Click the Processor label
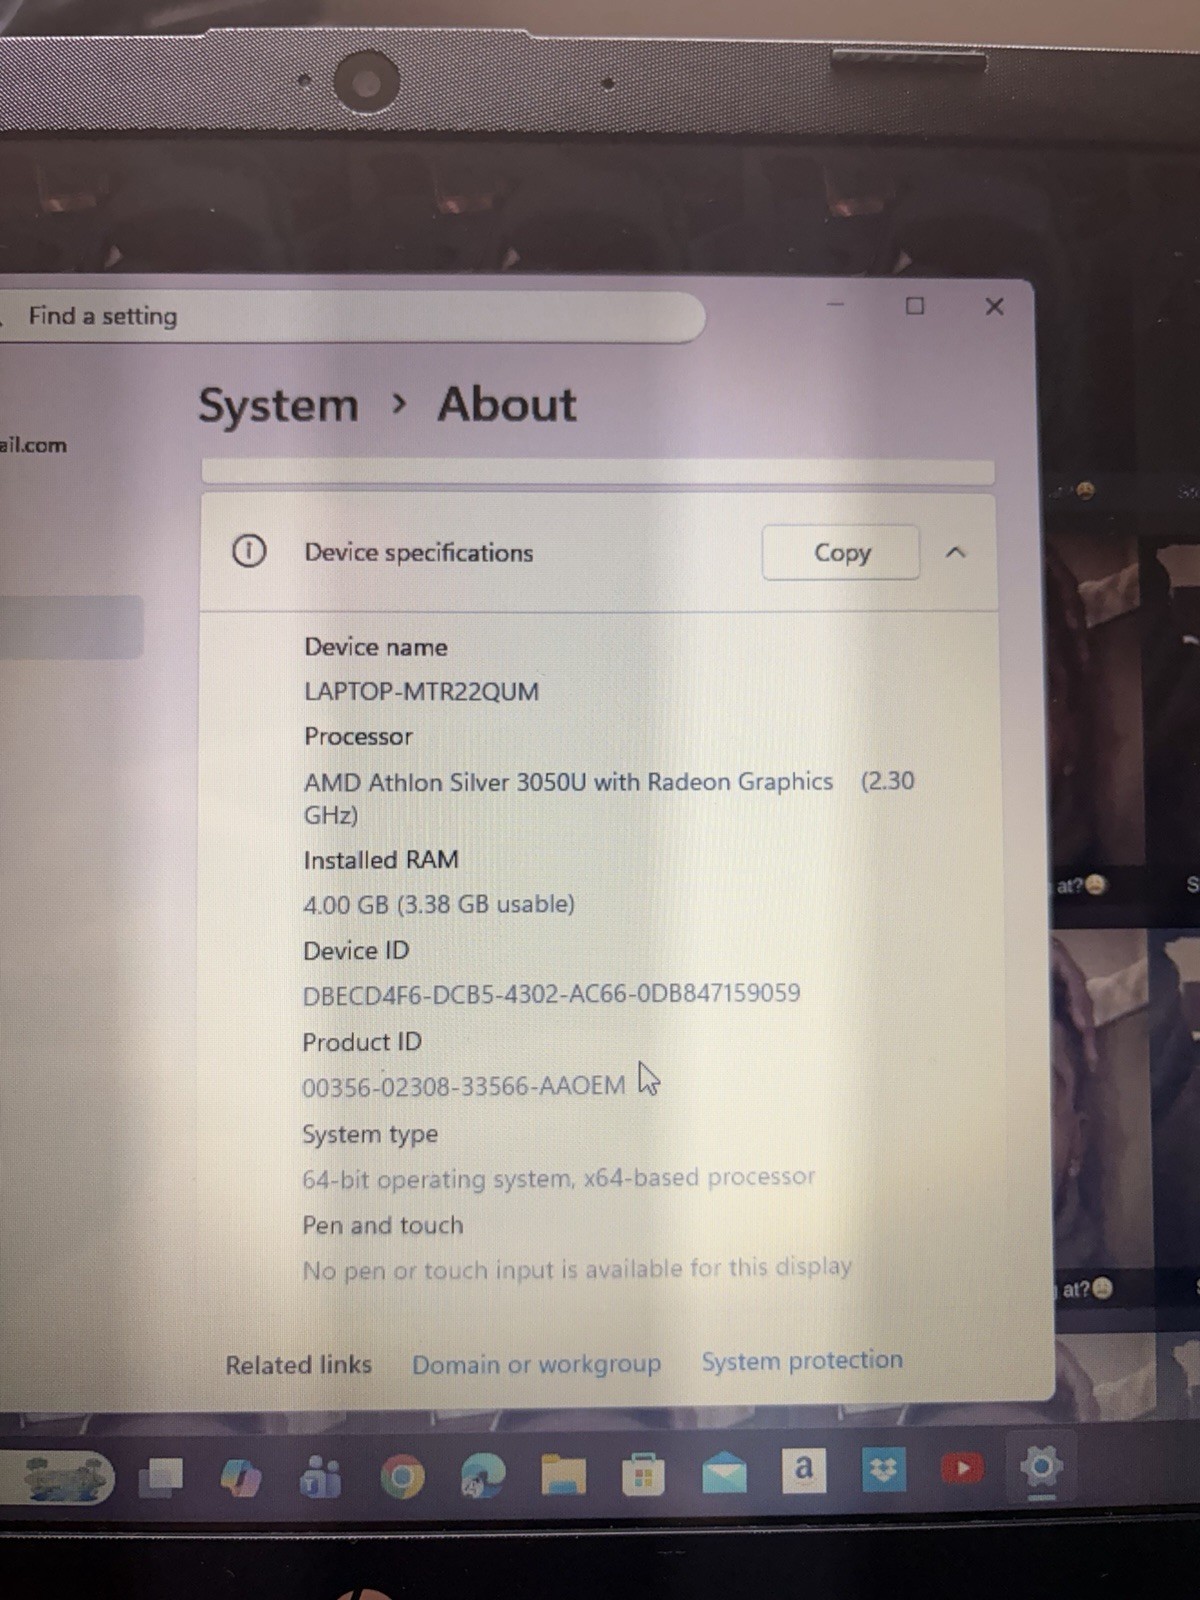The image size is (1200, 1600). tap(358, 736)
